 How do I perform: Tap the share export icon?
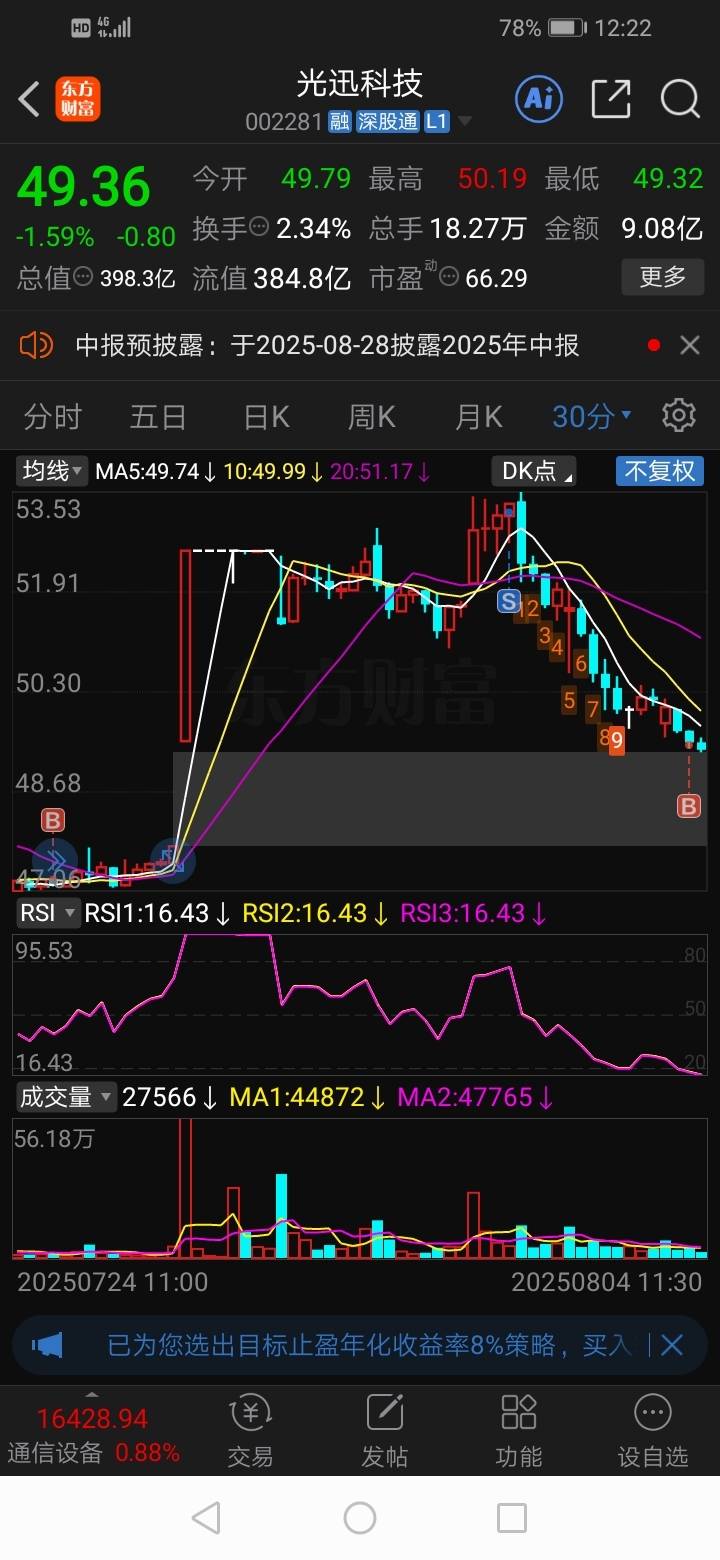tap(611, 98)
